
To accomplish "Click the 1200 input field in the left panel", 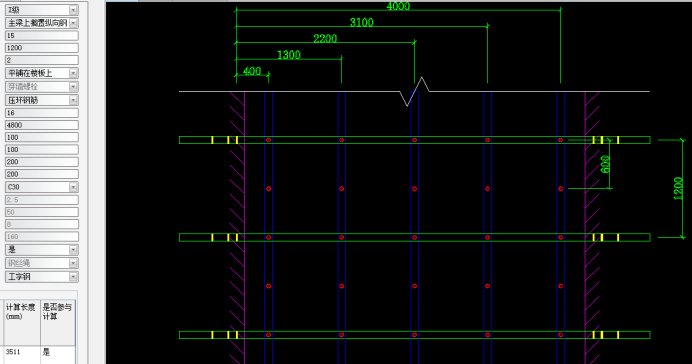I will coord(42,48).
